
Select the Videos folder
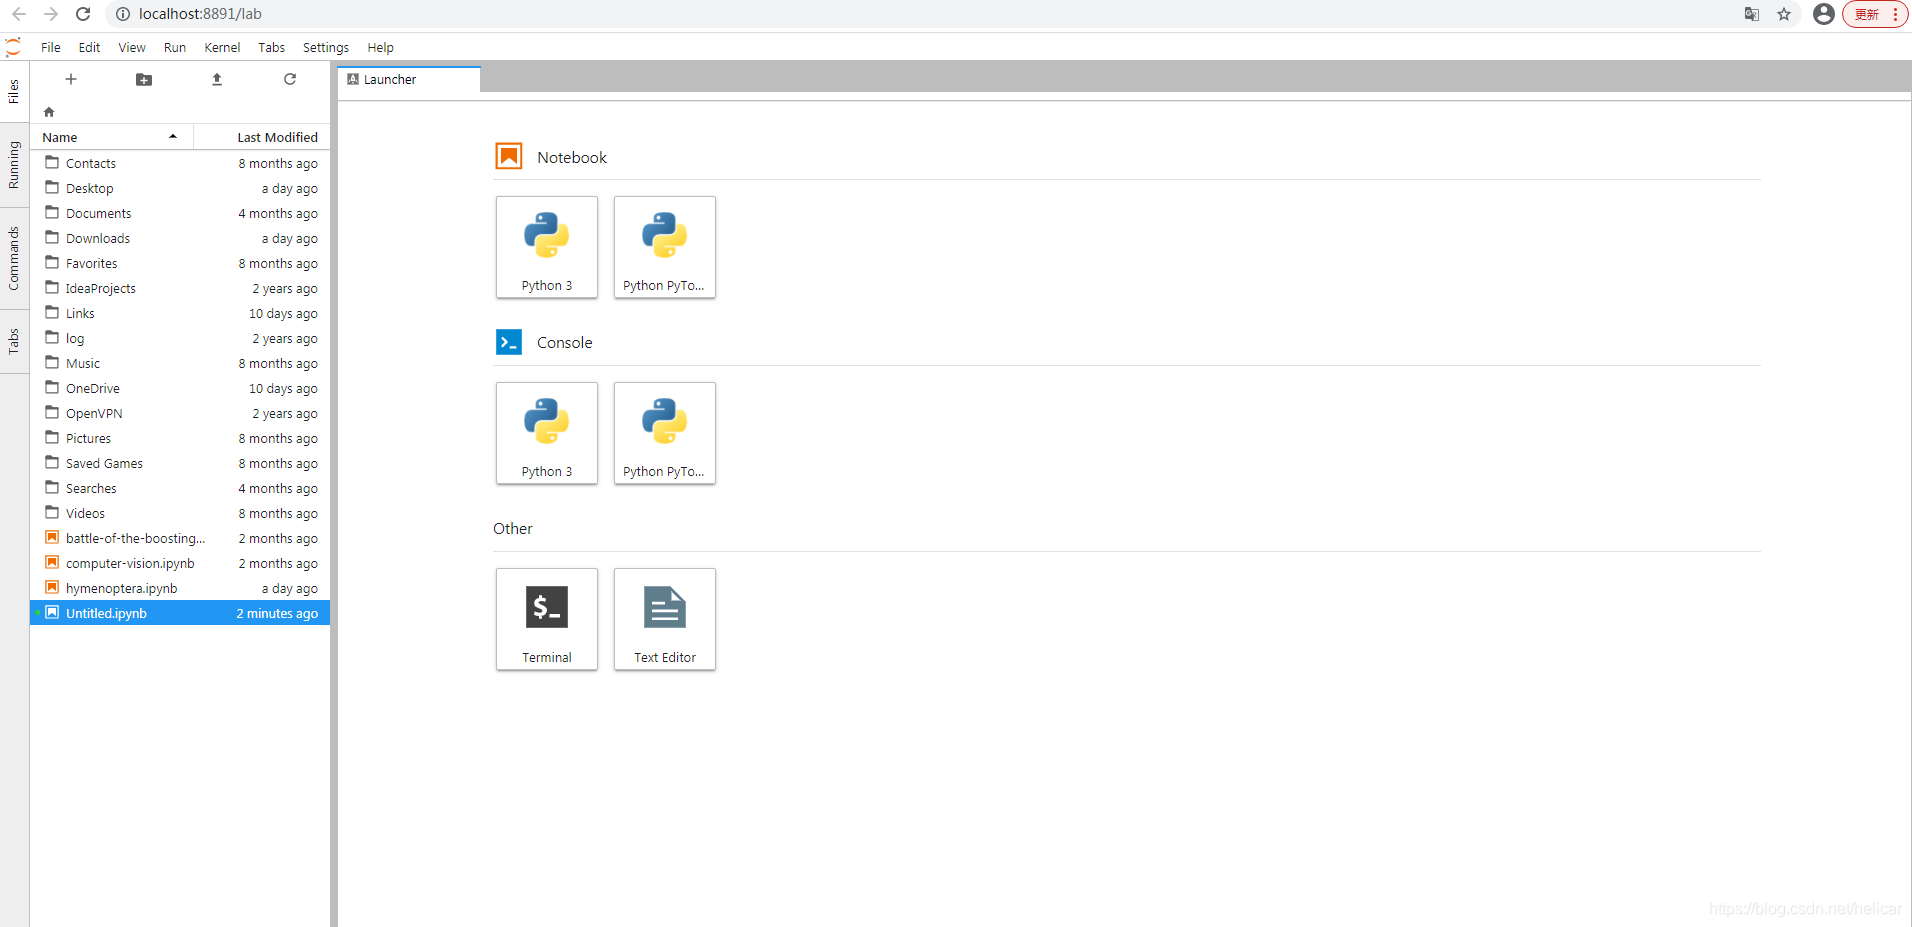point(180,513)
